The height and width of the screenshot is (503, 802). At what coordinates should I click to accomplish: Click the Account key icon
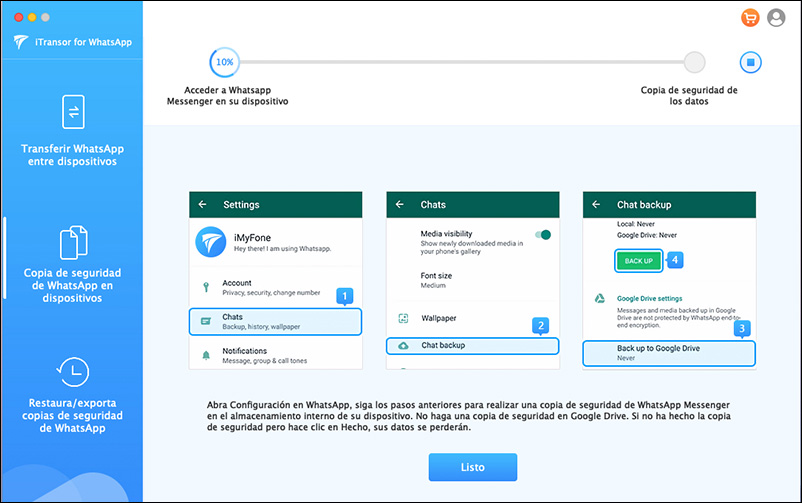[x=206, y=287]
